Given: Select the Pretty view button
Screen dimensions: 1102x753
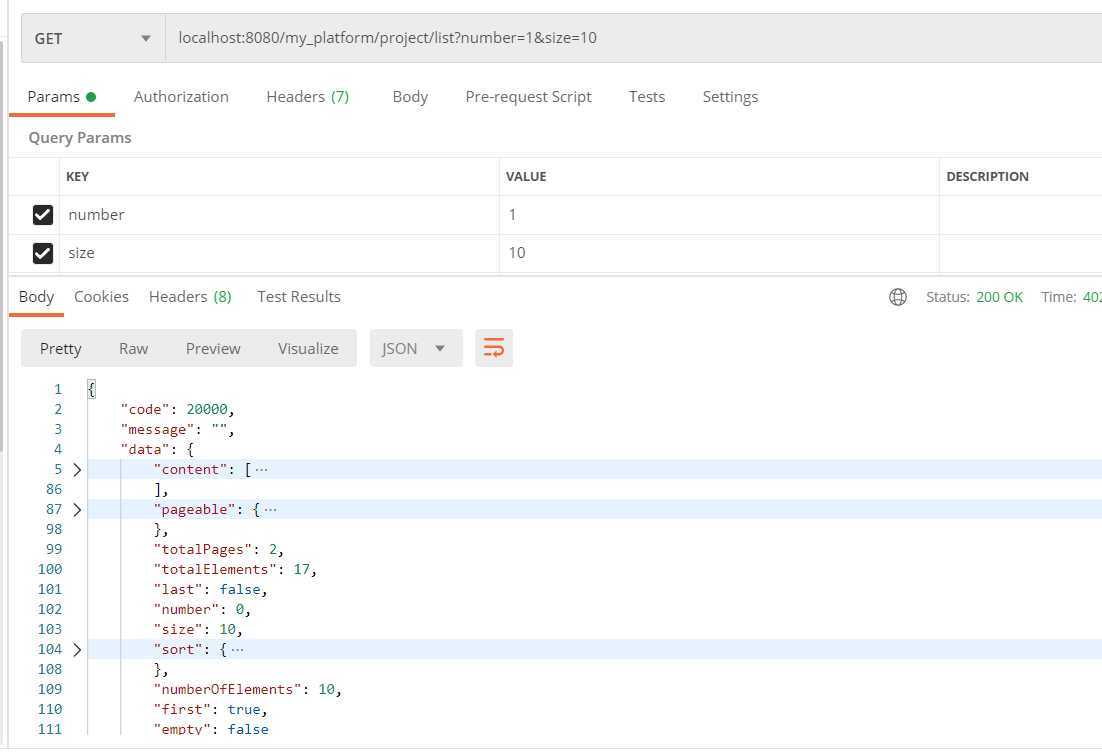Looking at the screenshot, I should [x=60, y=348].
